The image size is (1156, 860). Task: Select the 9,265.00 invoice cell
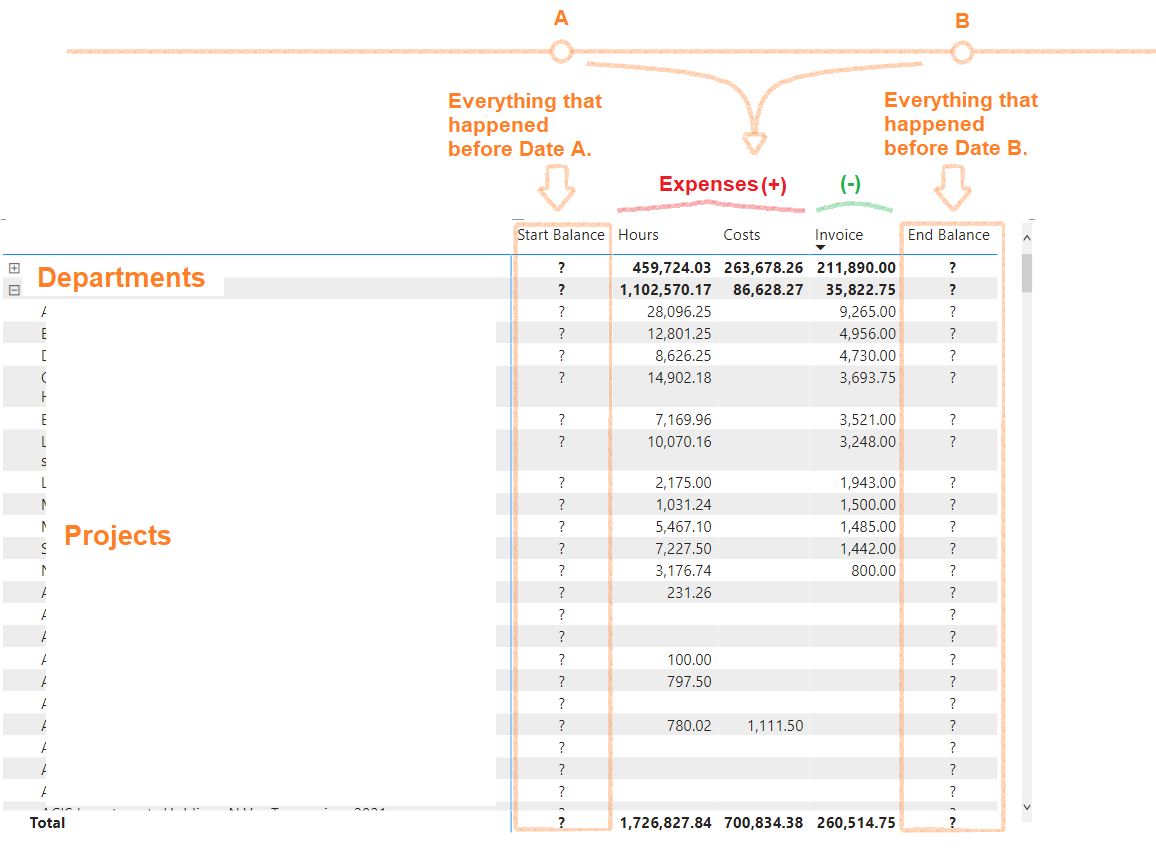tap(868, 312)
